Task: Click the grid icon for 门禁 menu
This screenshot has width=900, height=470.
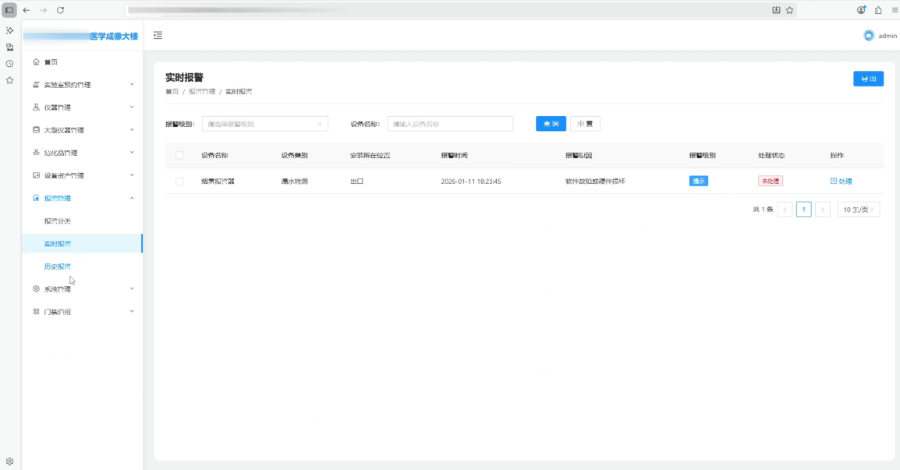Action: (x=36, y=312)
